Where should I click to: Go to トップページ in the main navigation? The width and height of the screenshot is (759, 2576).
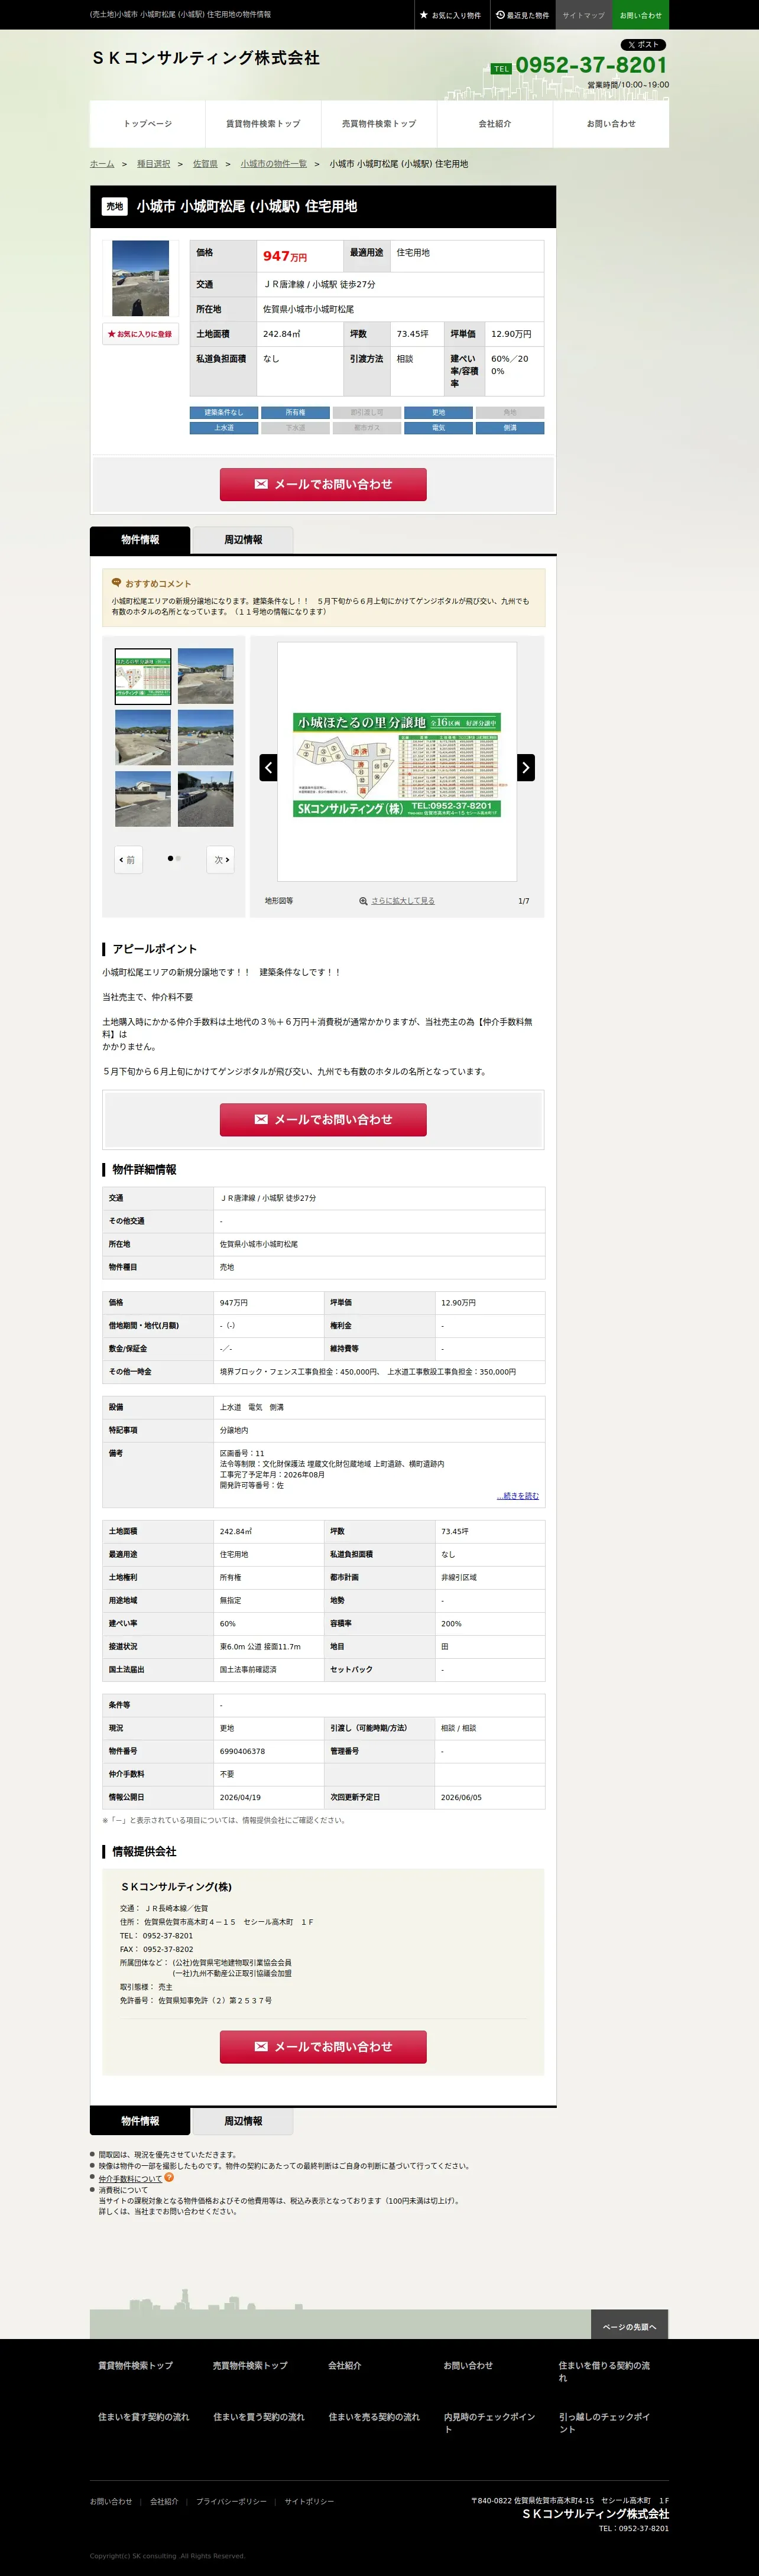point(148,124)
